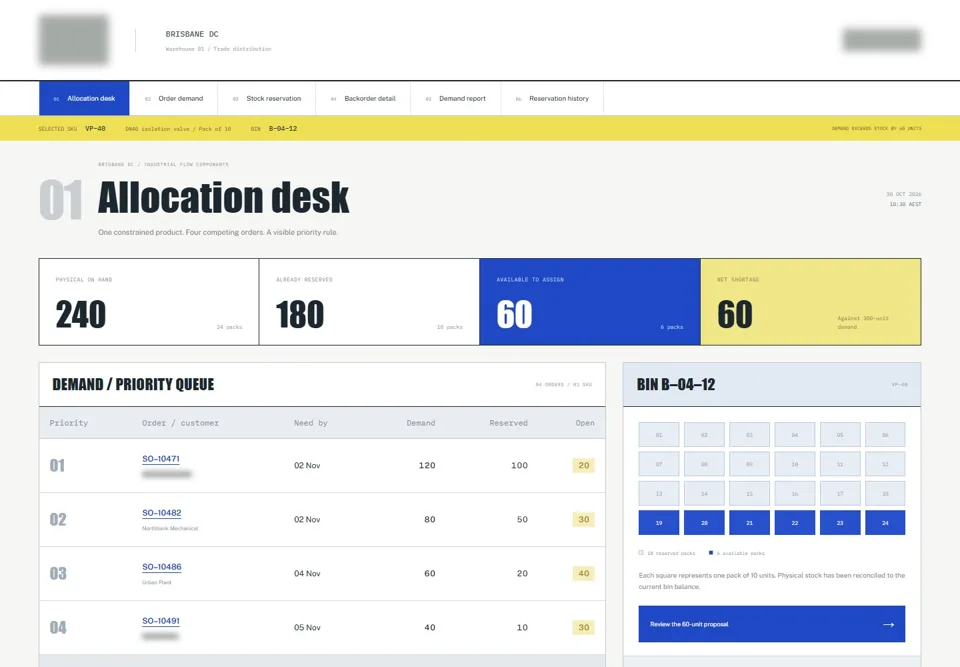Screen dimensions: 960x667
Task: Open the Demand report tab
Action: coord(456,98)
